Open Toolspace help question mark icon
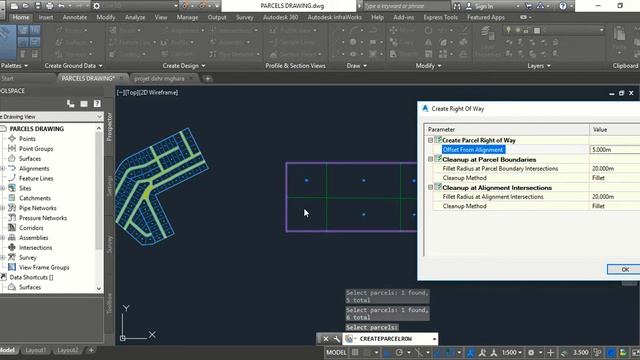640x360 pixels. coord(97,104)
